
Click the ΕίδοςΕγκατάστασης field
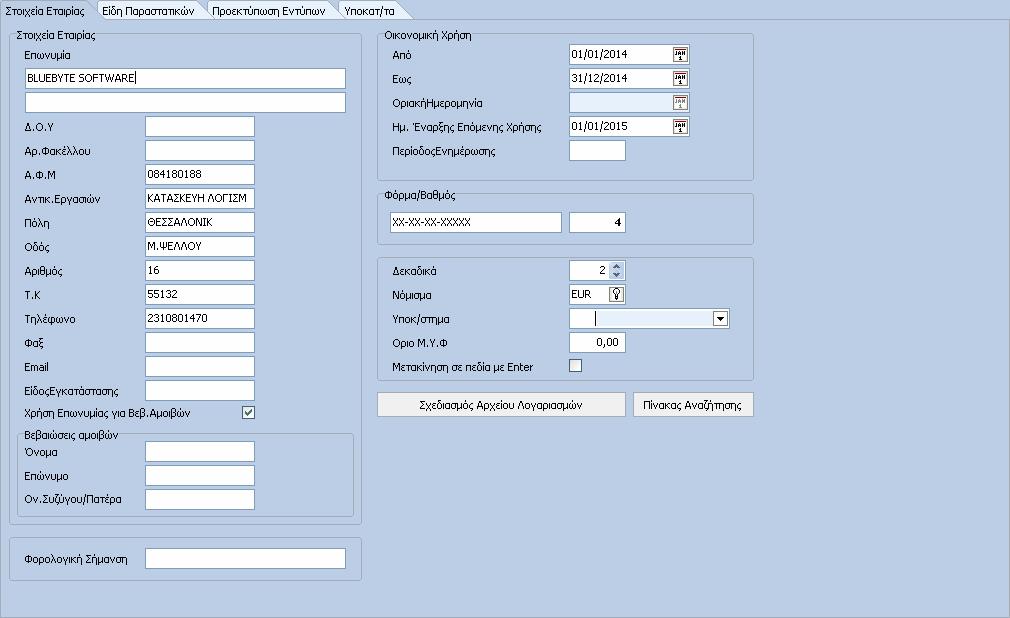click(200, 391)
